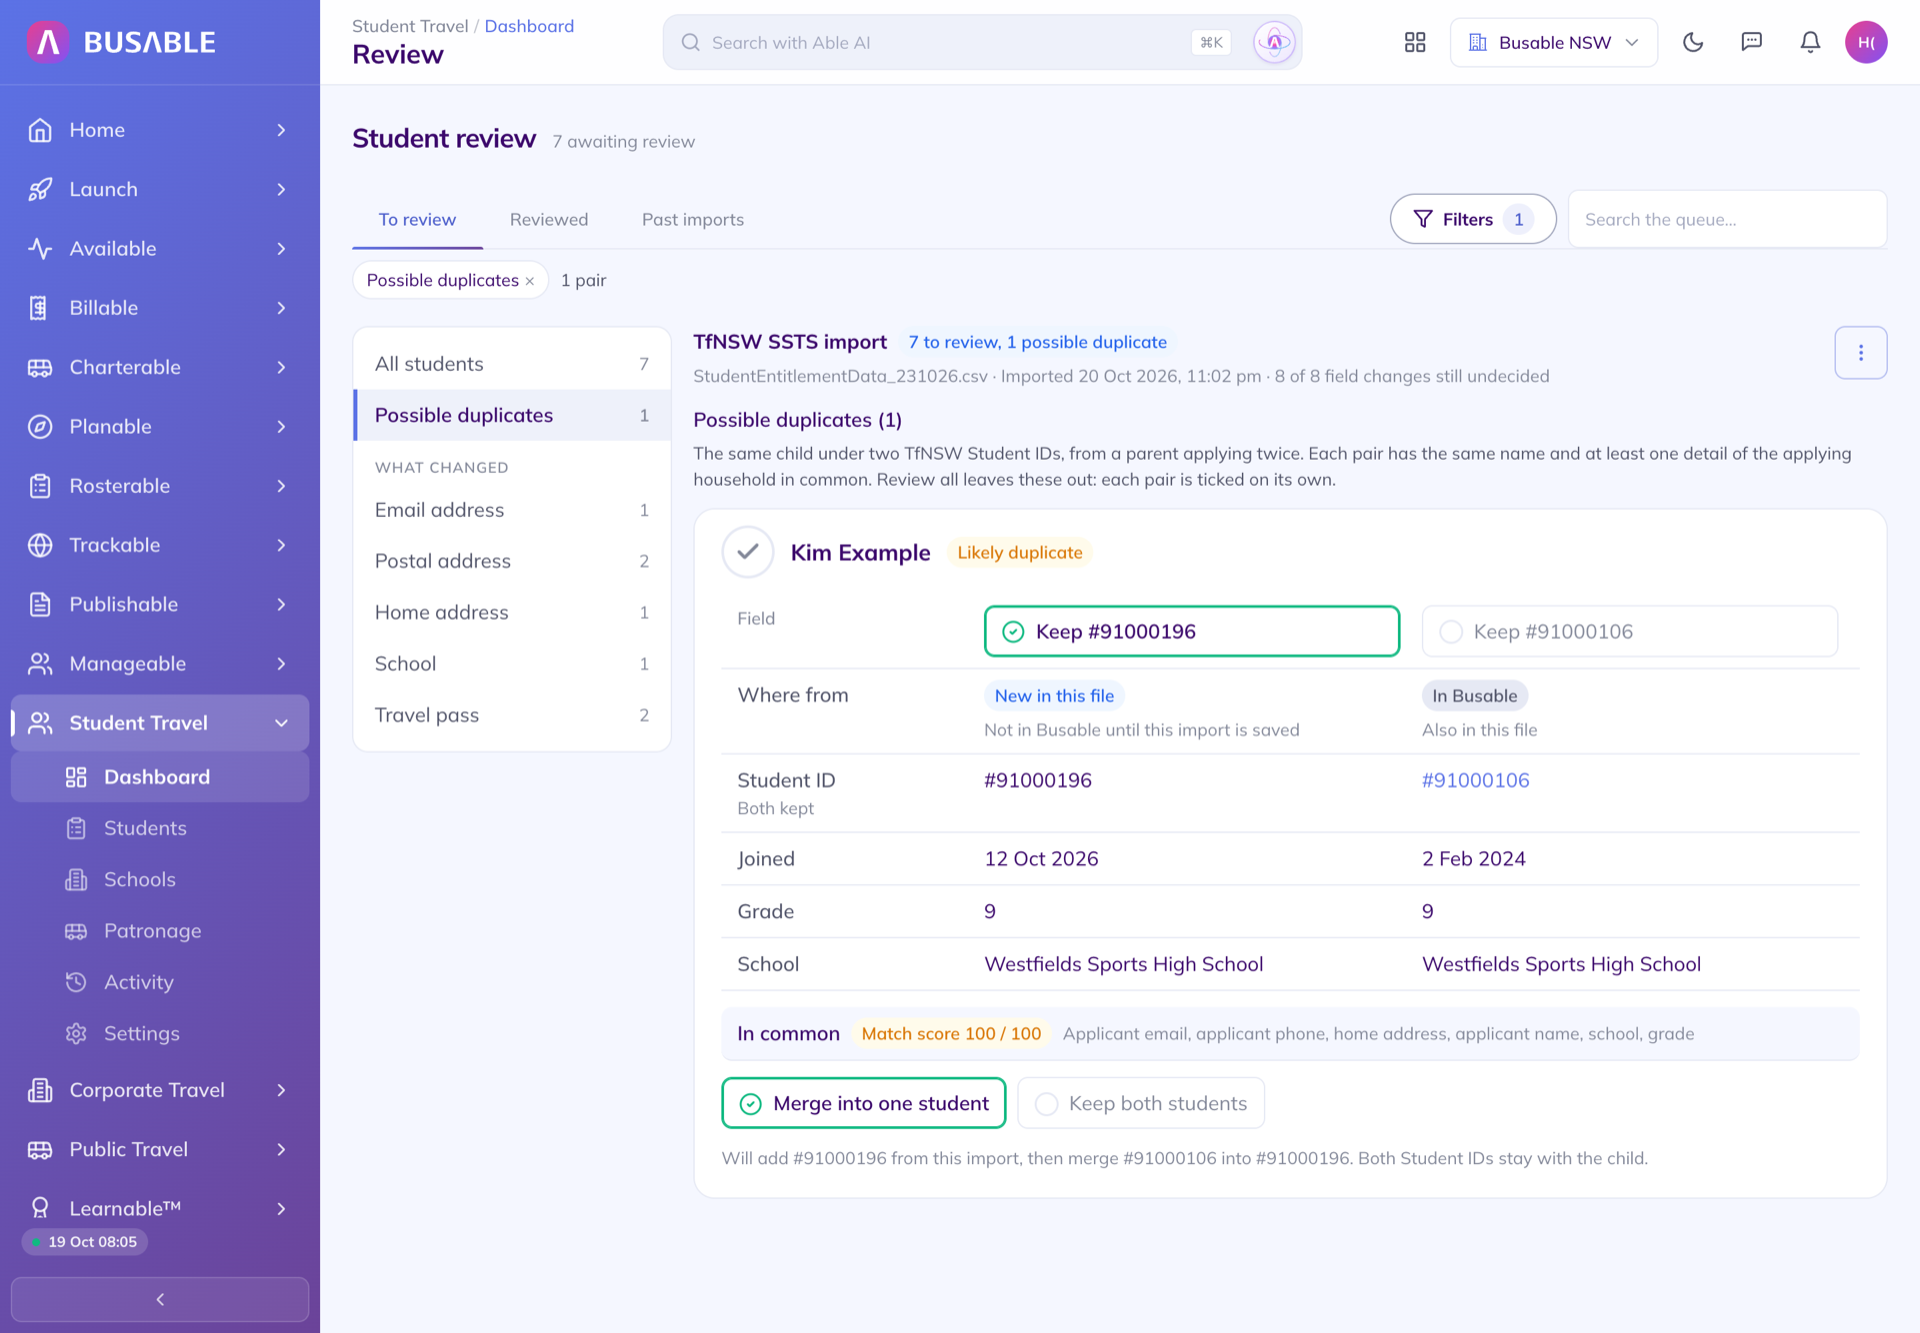Show Travel pass changes

tap(511, 715)
